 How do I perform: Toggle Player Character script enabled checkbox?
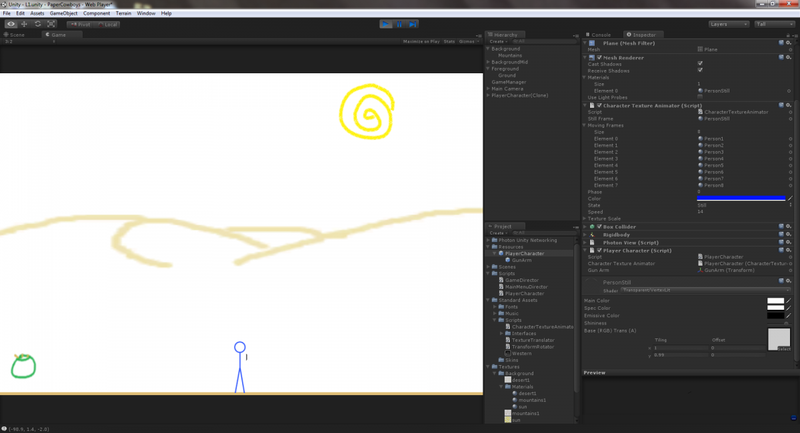tap(599, 251)
